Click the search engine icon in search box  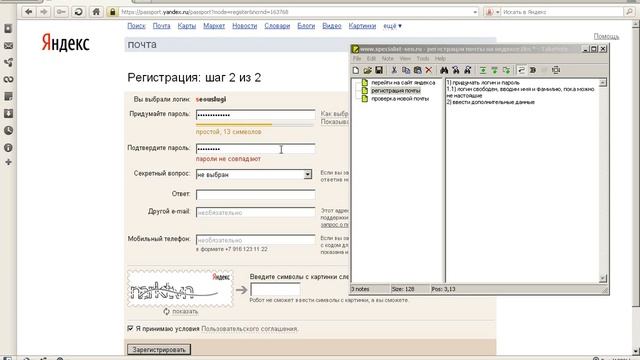489,12
